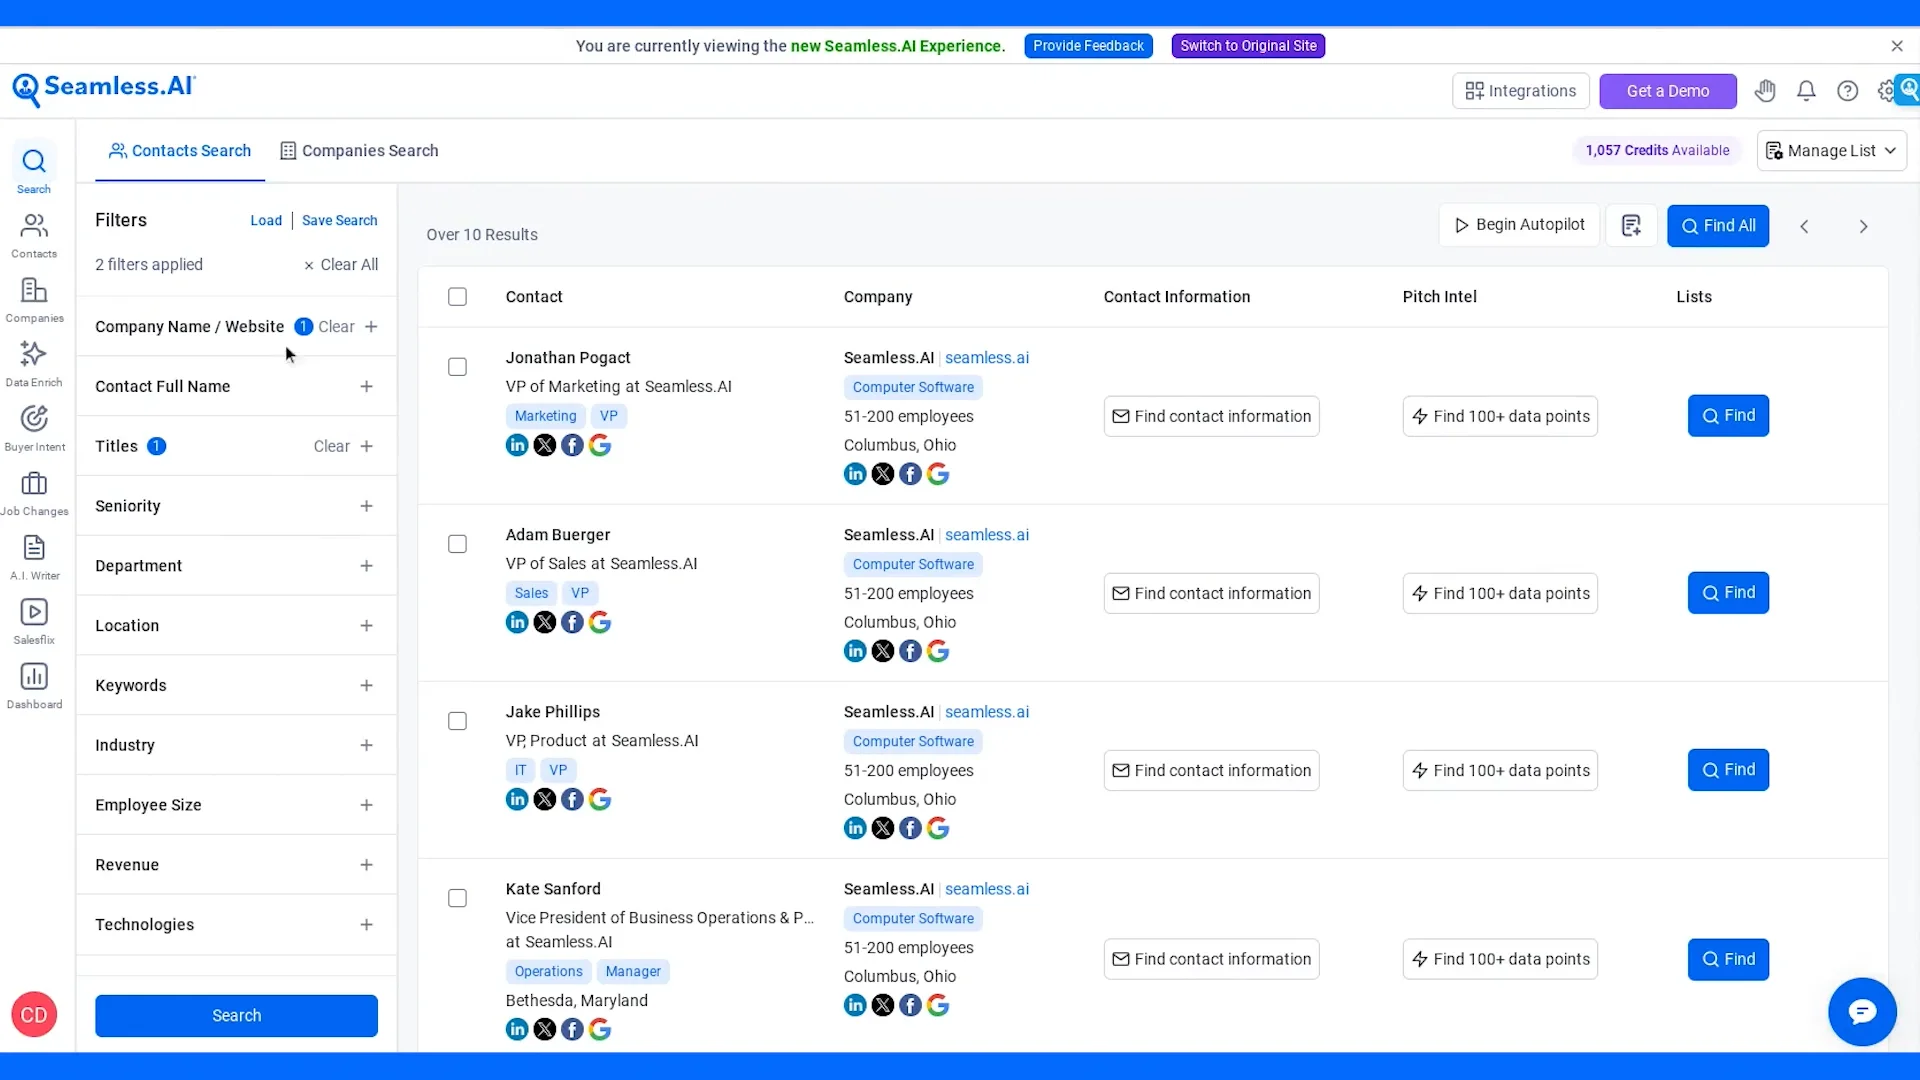Select the Contacts Search tab
The width and height of the screenshot is (1920, 1080).
pos(180,151)
